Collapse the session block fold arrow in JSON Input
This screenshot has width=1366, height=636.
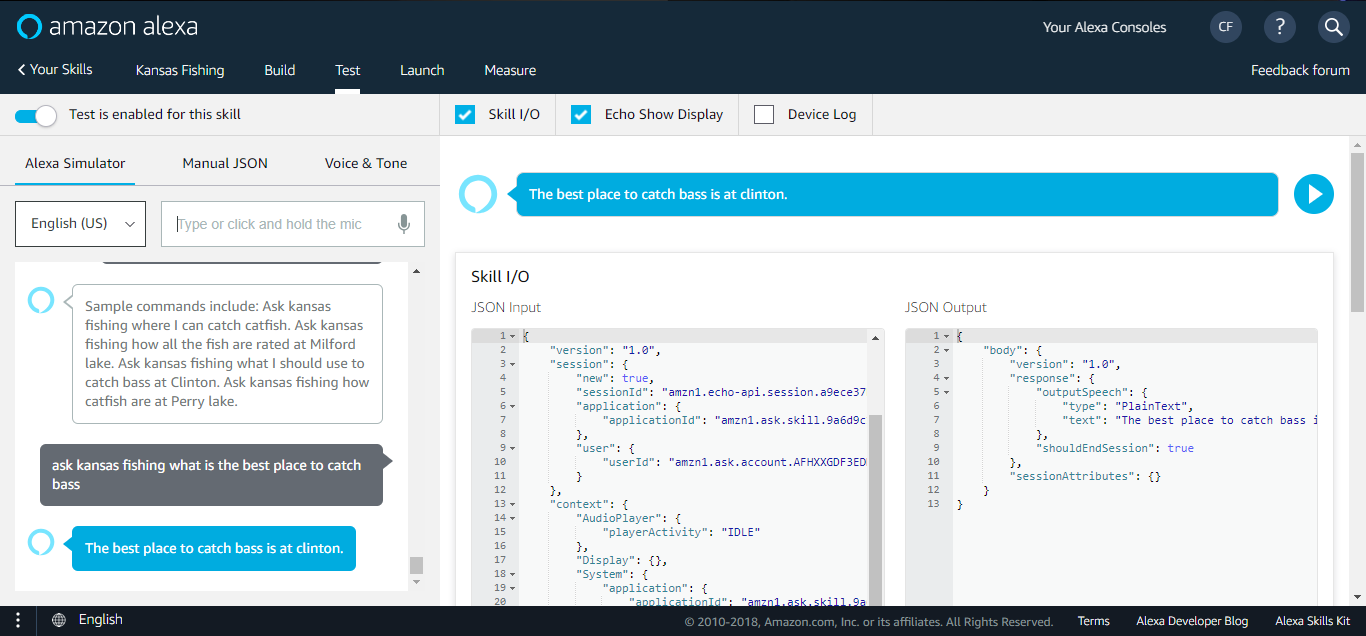coord(512,364)
